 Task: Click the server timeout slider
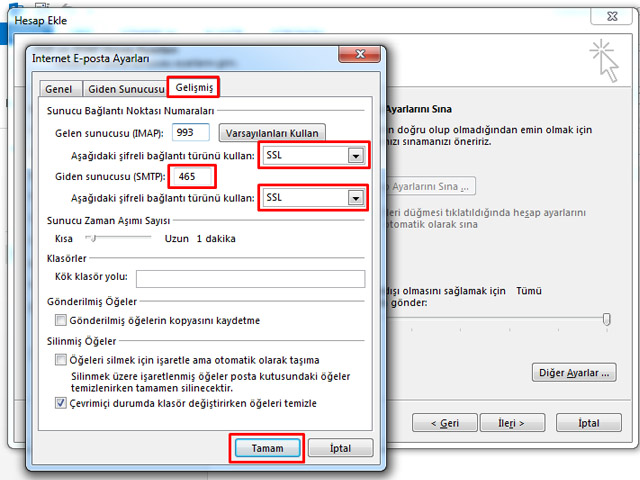93,239
